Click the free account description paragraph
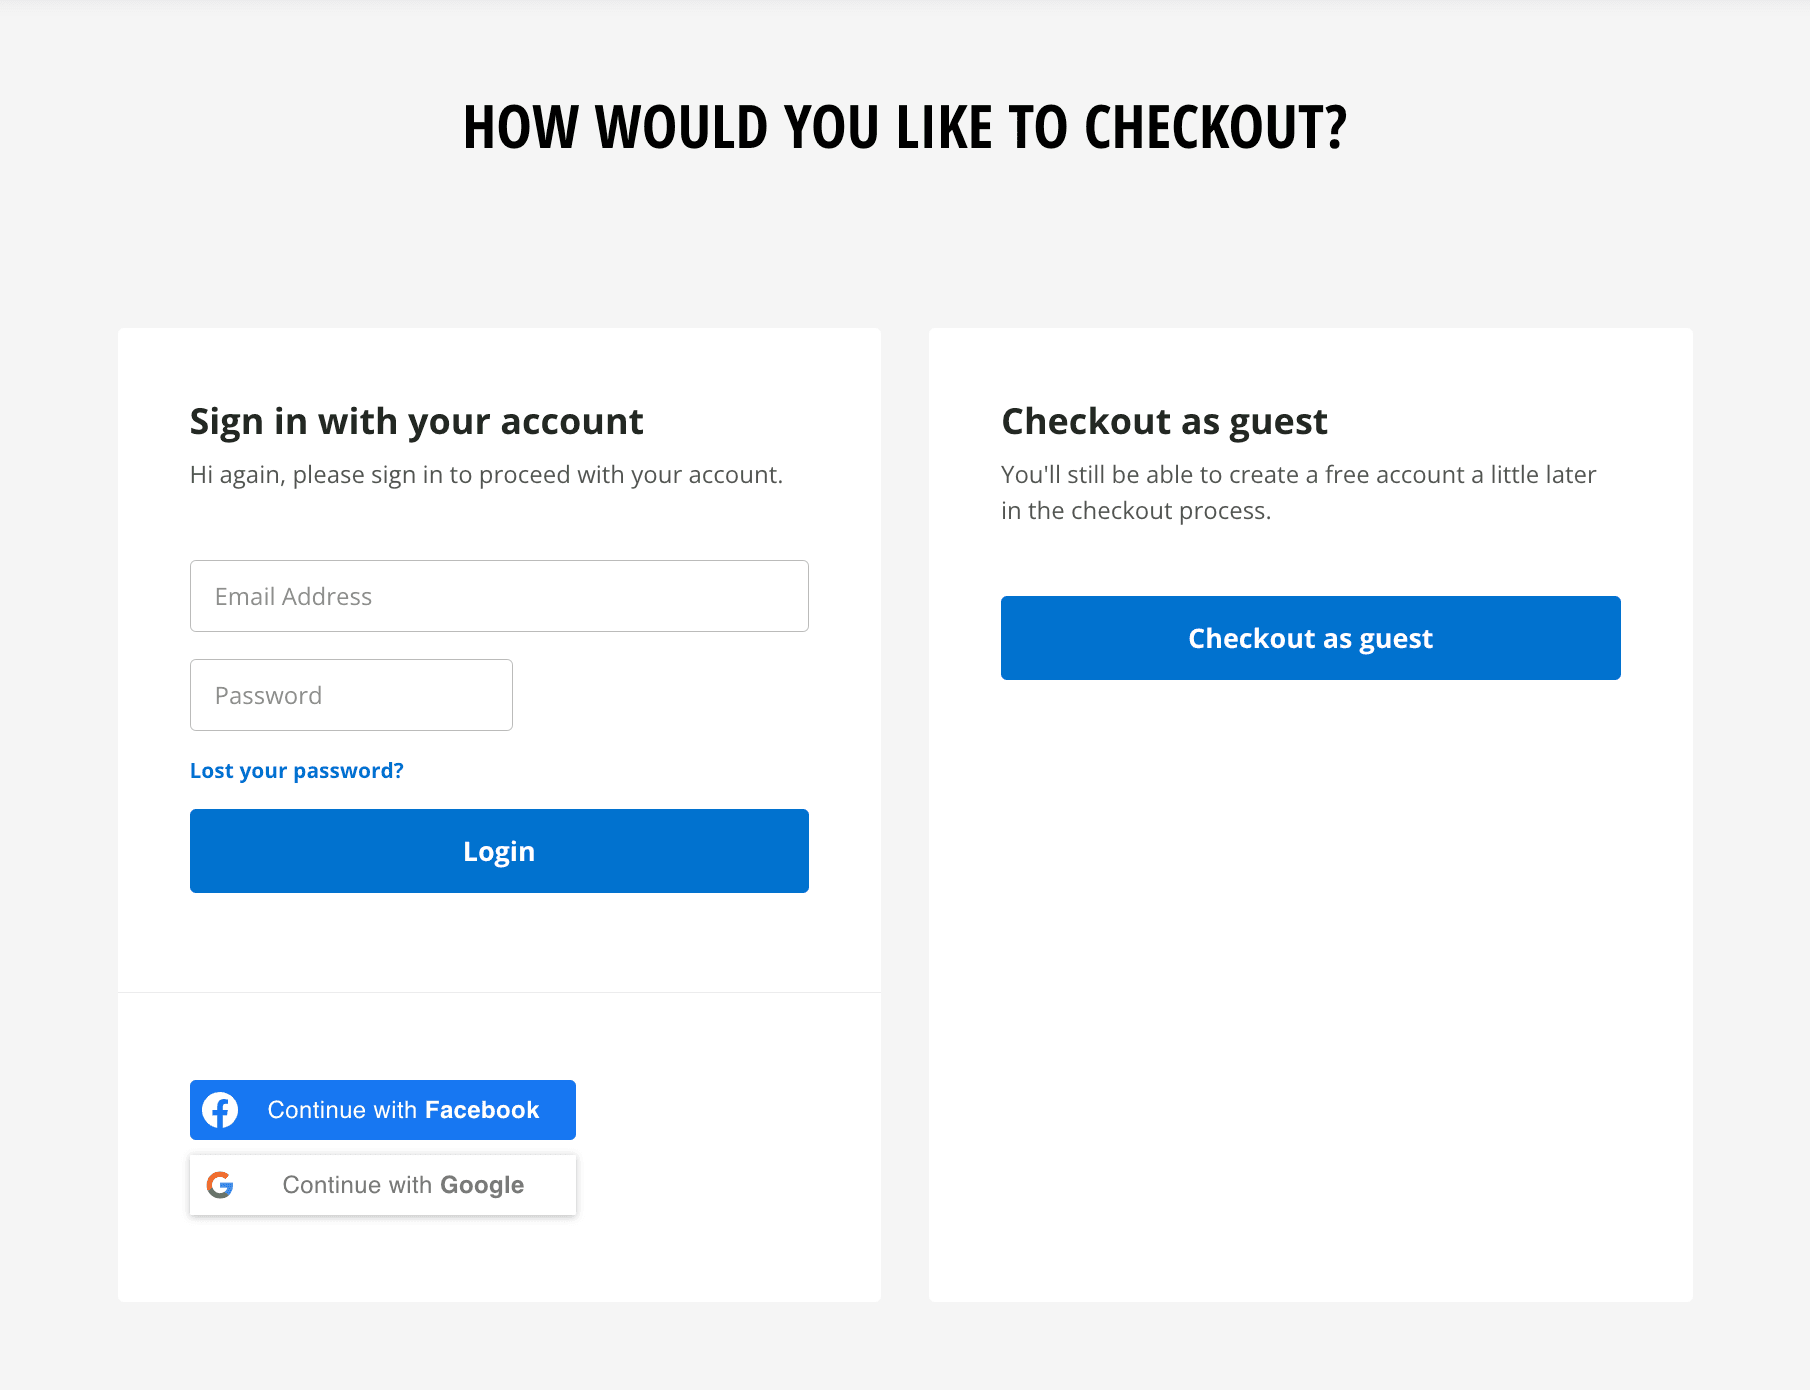Screen dimensions: 1810x1390 pyautogui.click(x=1298, y=493)
